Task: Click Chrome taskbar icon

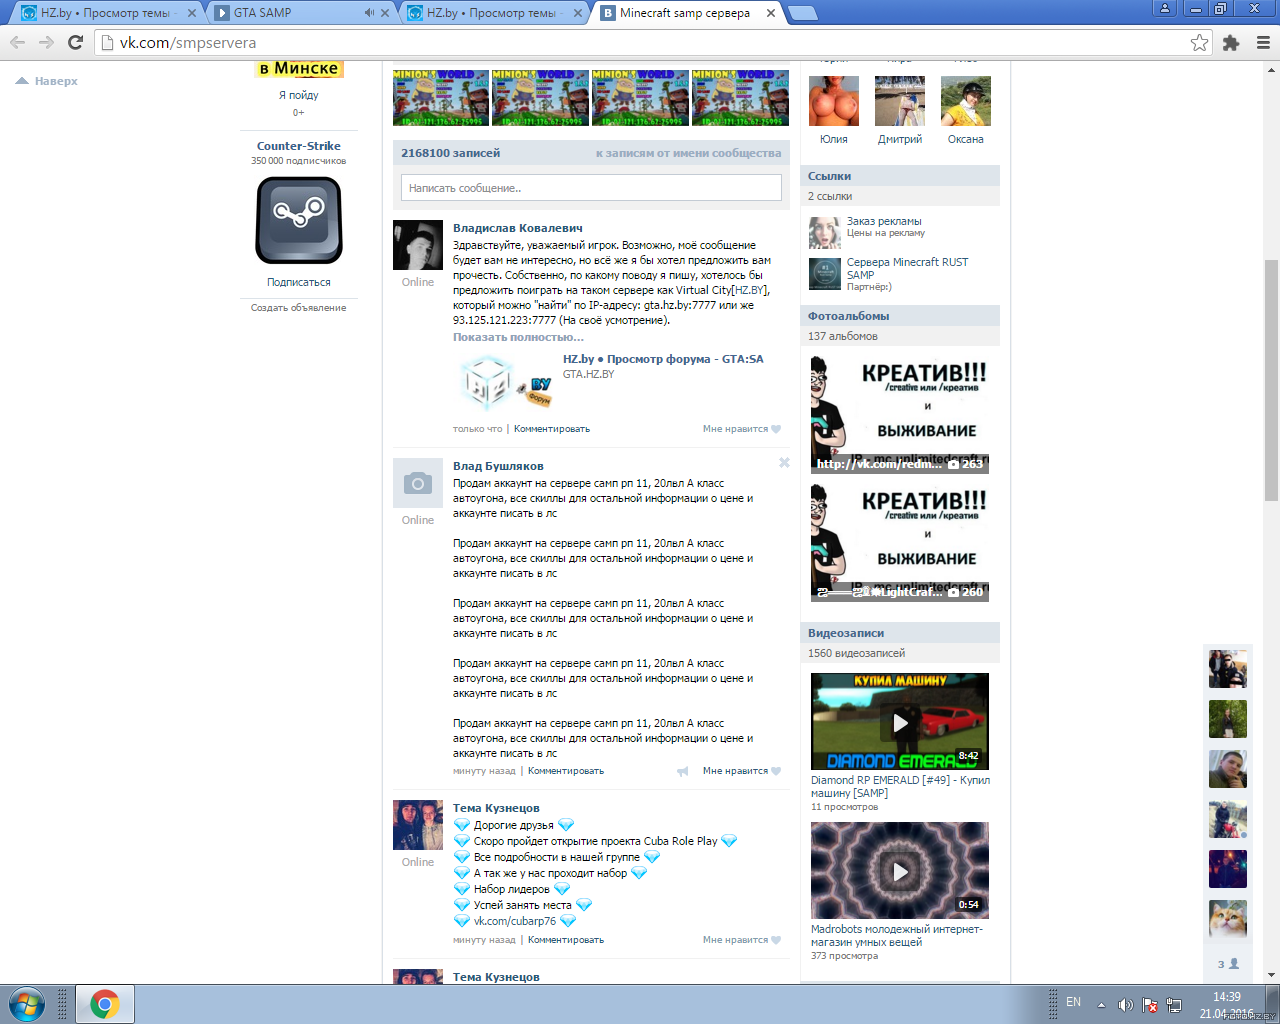Action: tap(105, 1004)
